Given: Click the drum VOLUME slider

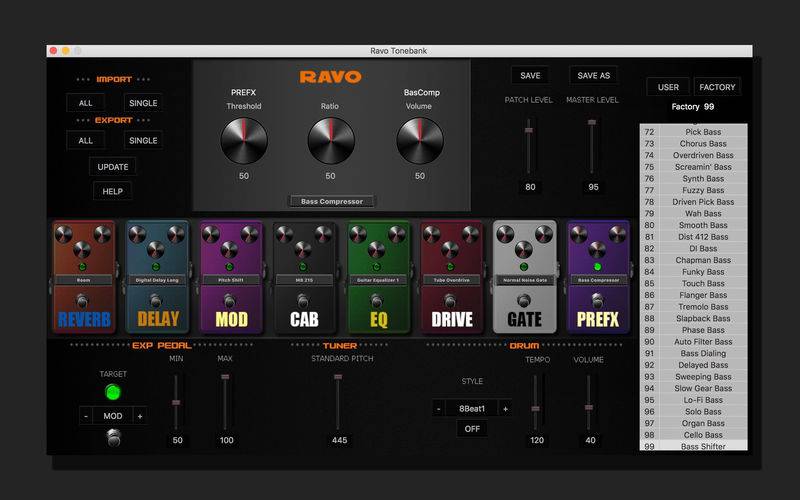Looking at the screenshot, I should [589, 402].
